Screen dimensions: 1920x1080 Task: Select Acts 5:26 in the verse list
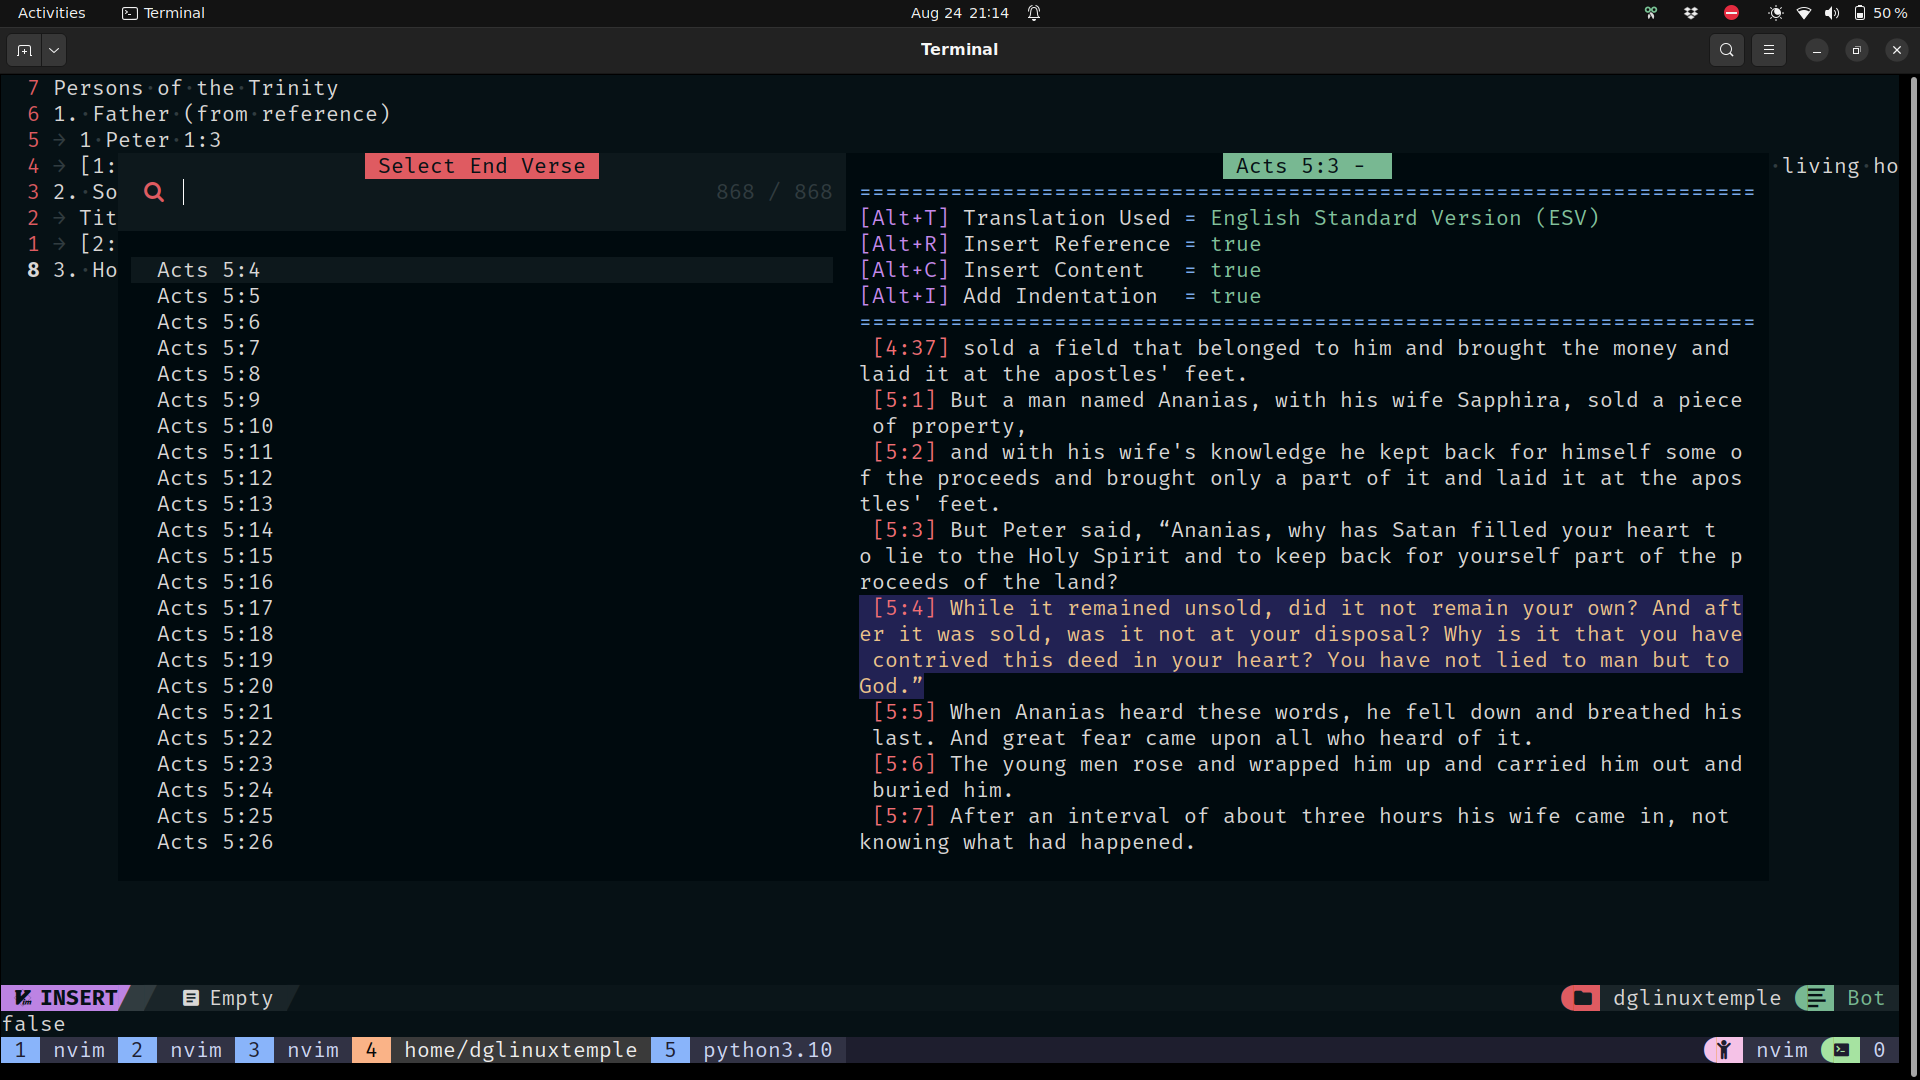click(215, 842)
